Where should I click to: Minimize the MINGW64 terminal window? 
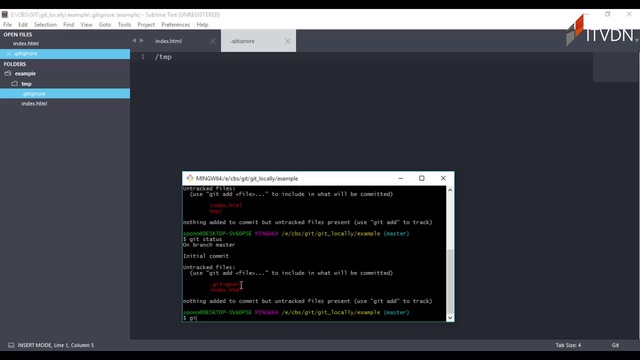[400, 178]
